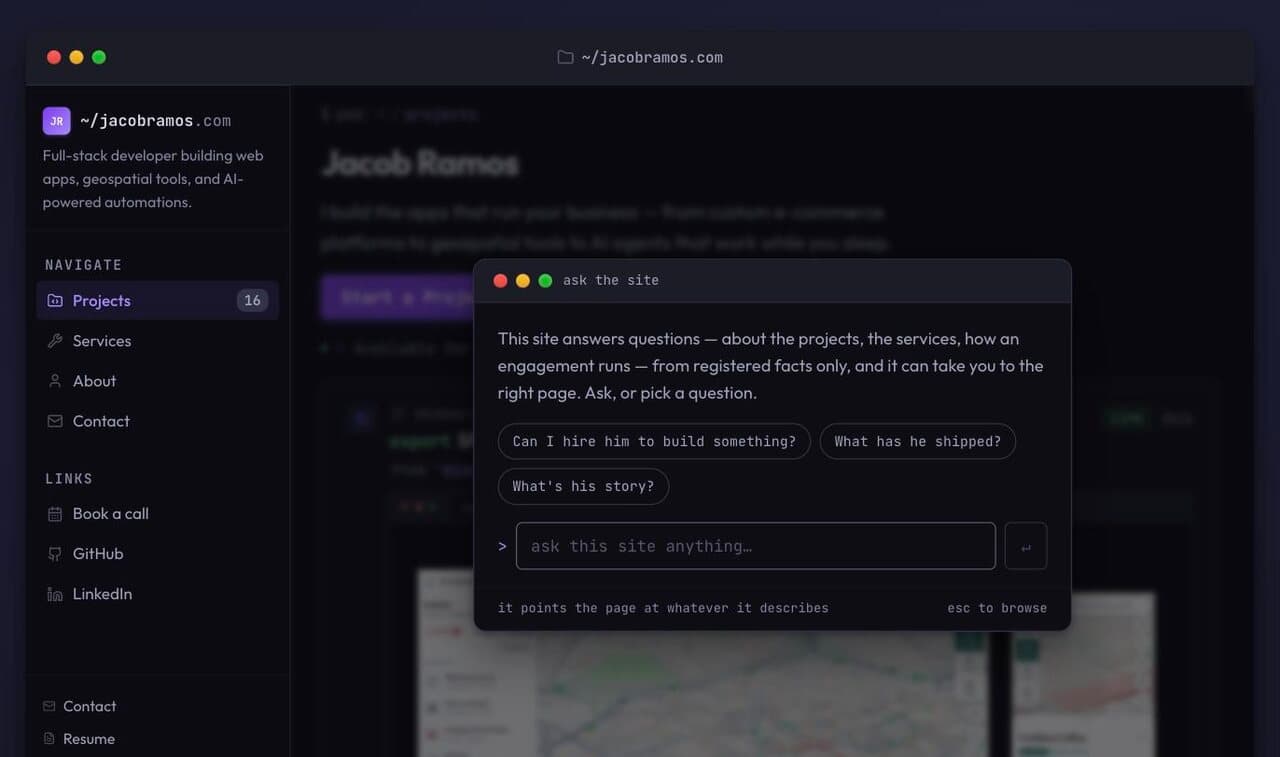Click the NAVIGATE section heading
This screenshot has height=757, width=1280.
click(x=84, y=265)
